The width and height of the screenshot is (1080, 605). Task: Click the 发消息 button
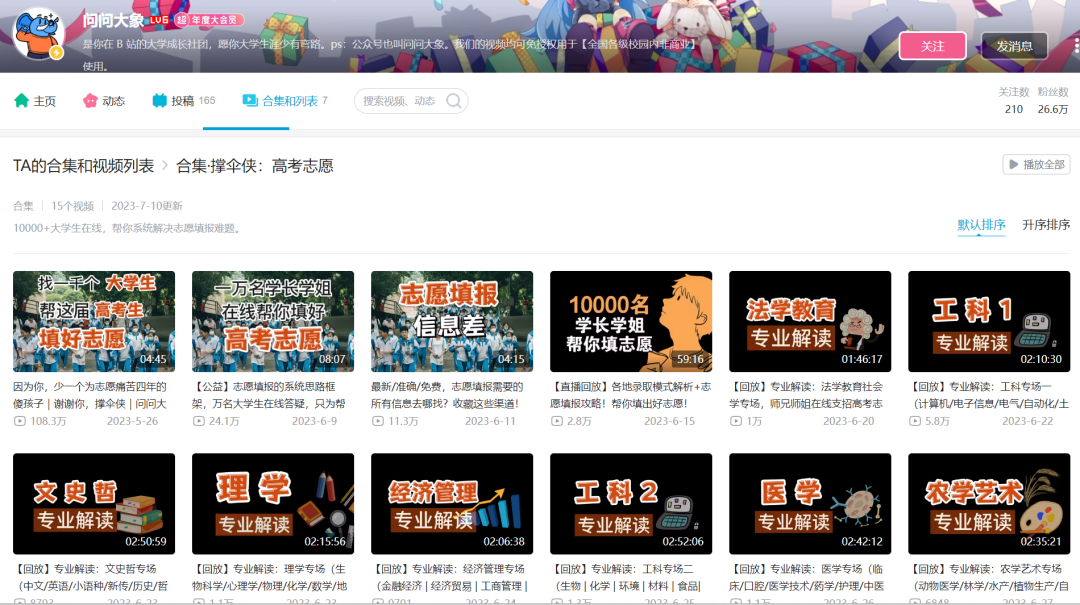1014,45
